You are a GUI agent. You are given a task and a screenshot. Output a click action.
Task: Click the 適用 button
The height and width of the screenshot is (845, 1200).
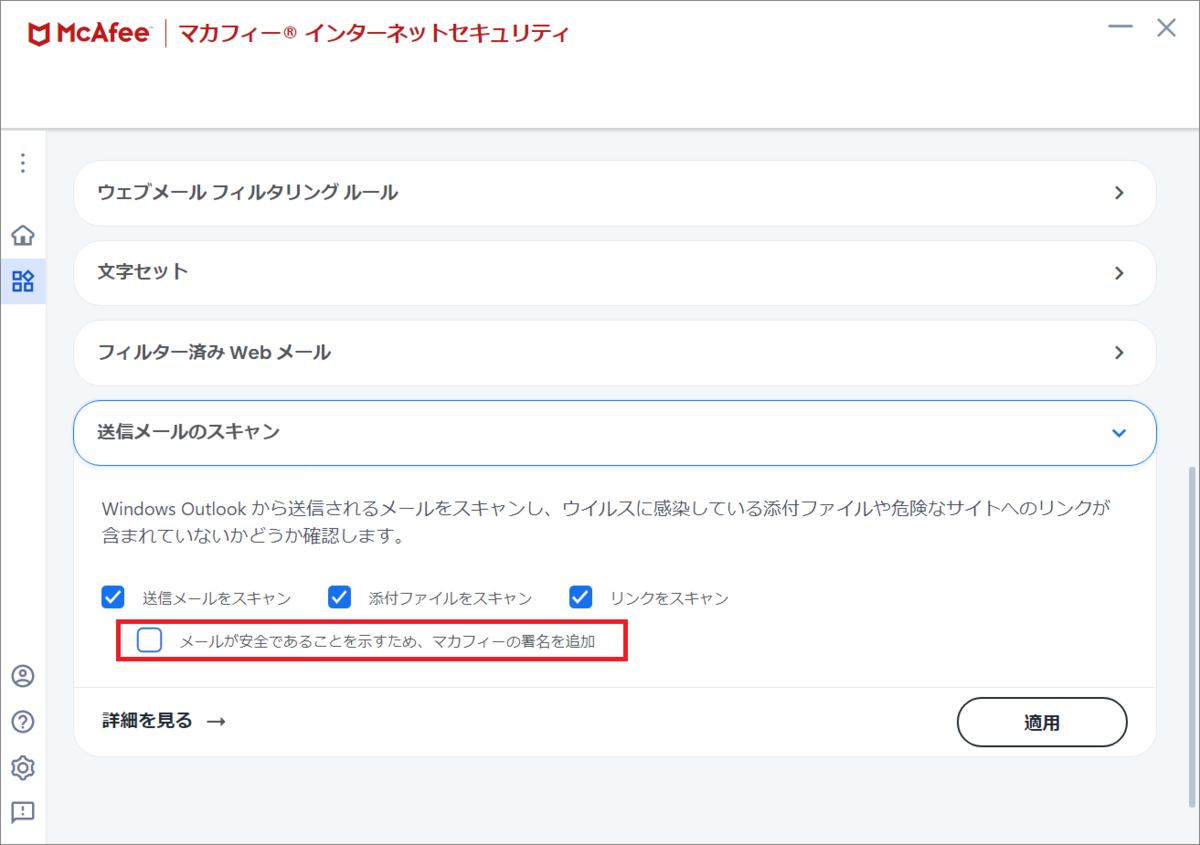tap(1042, 722)
